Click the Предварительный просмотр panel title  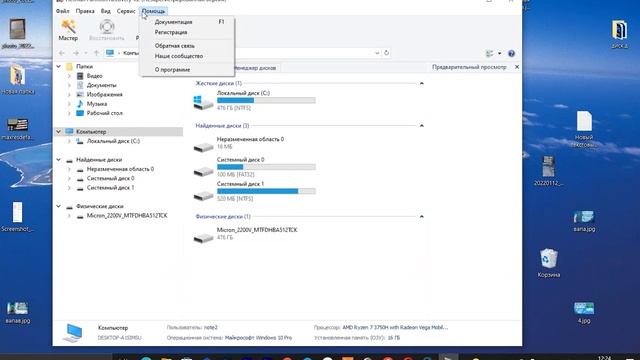469,67
